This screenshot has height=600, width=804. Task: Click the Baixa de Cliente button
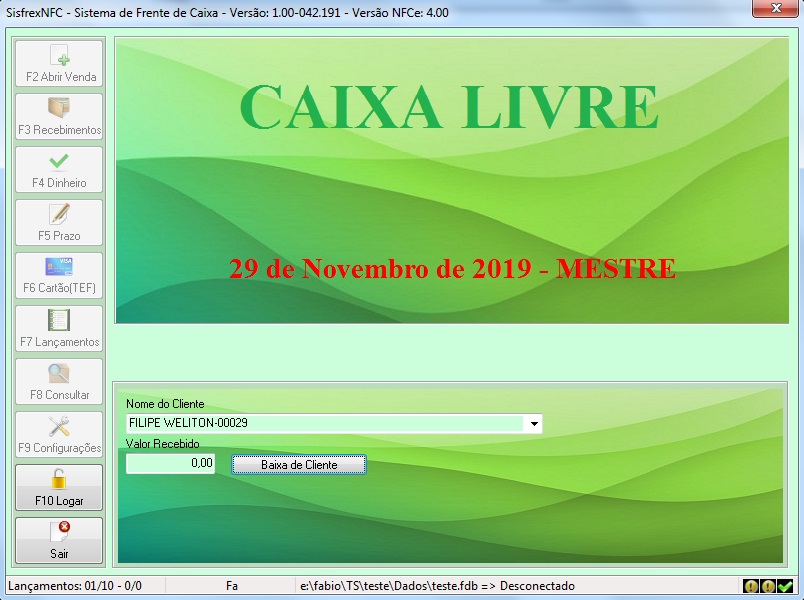(299, 465)
